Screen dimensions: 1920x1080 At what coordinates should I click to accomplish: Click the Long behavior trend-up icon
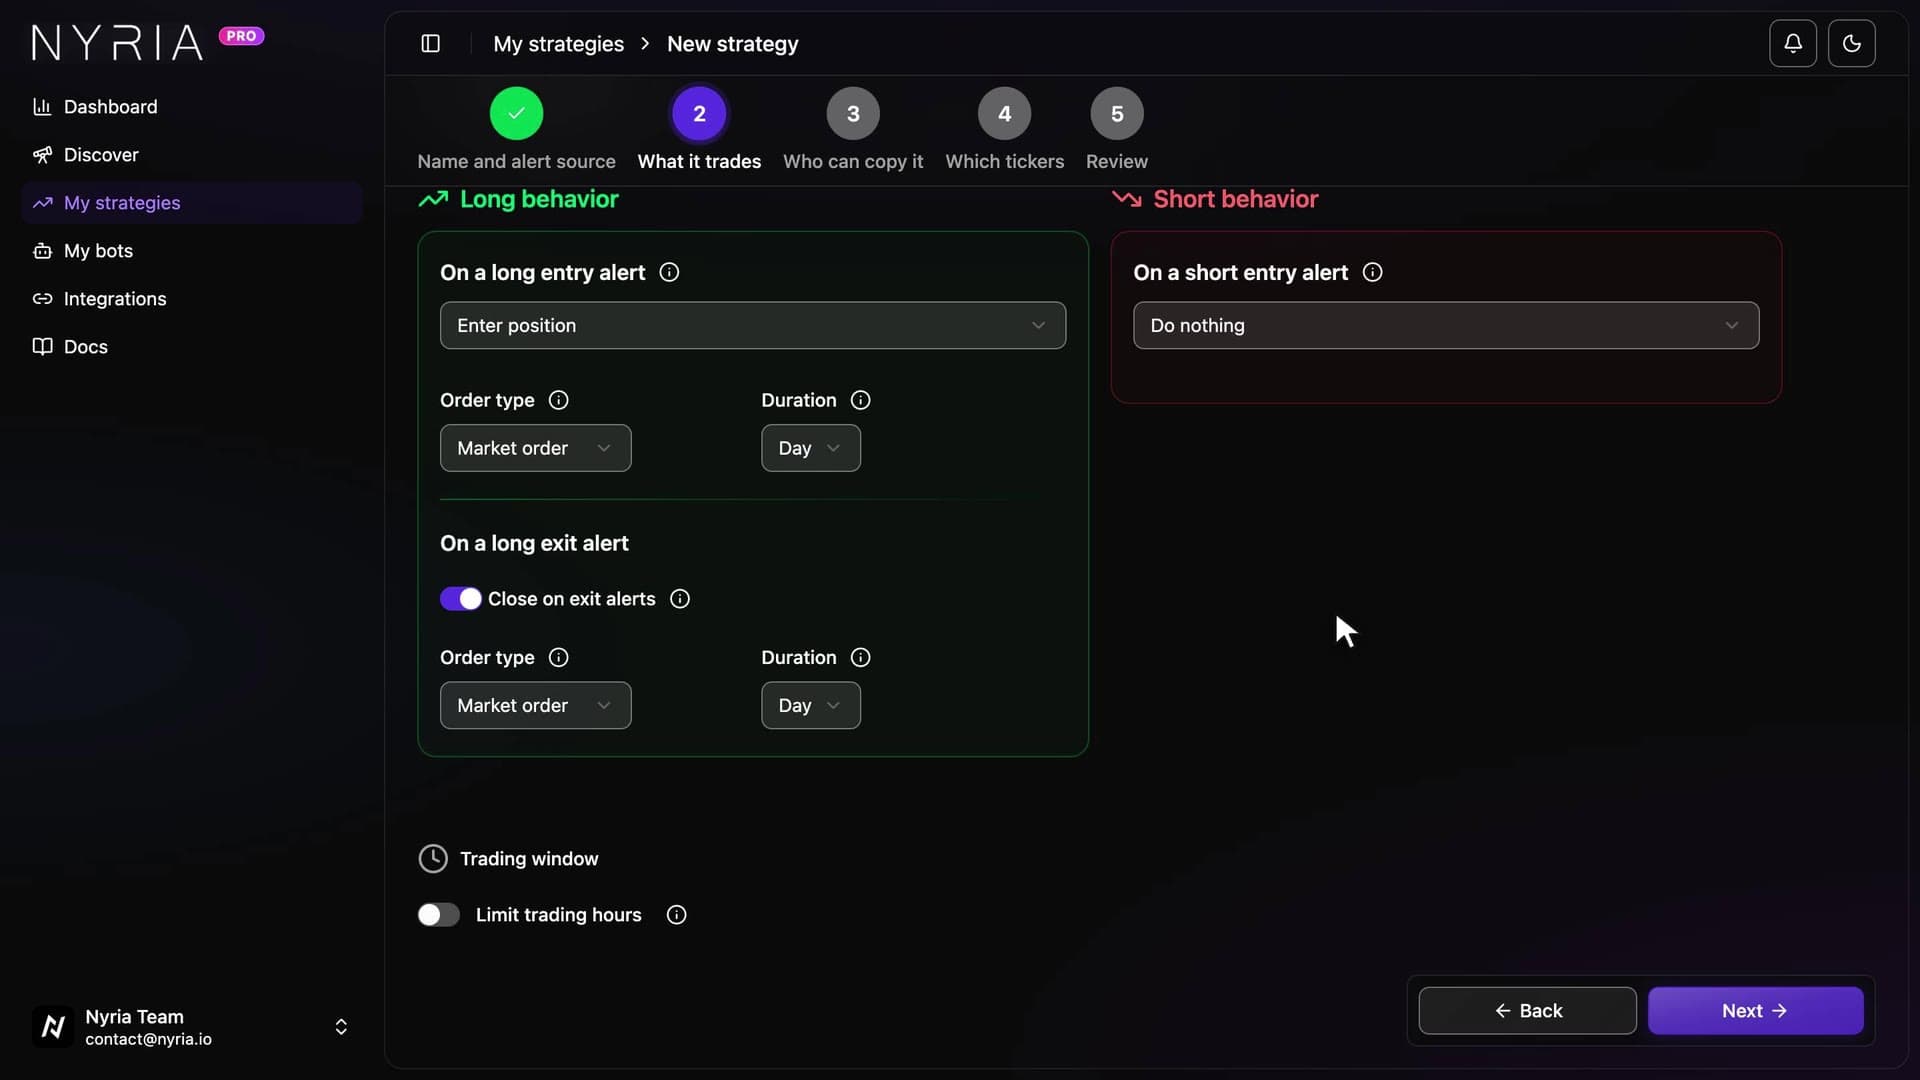click(x=433, y=199)
